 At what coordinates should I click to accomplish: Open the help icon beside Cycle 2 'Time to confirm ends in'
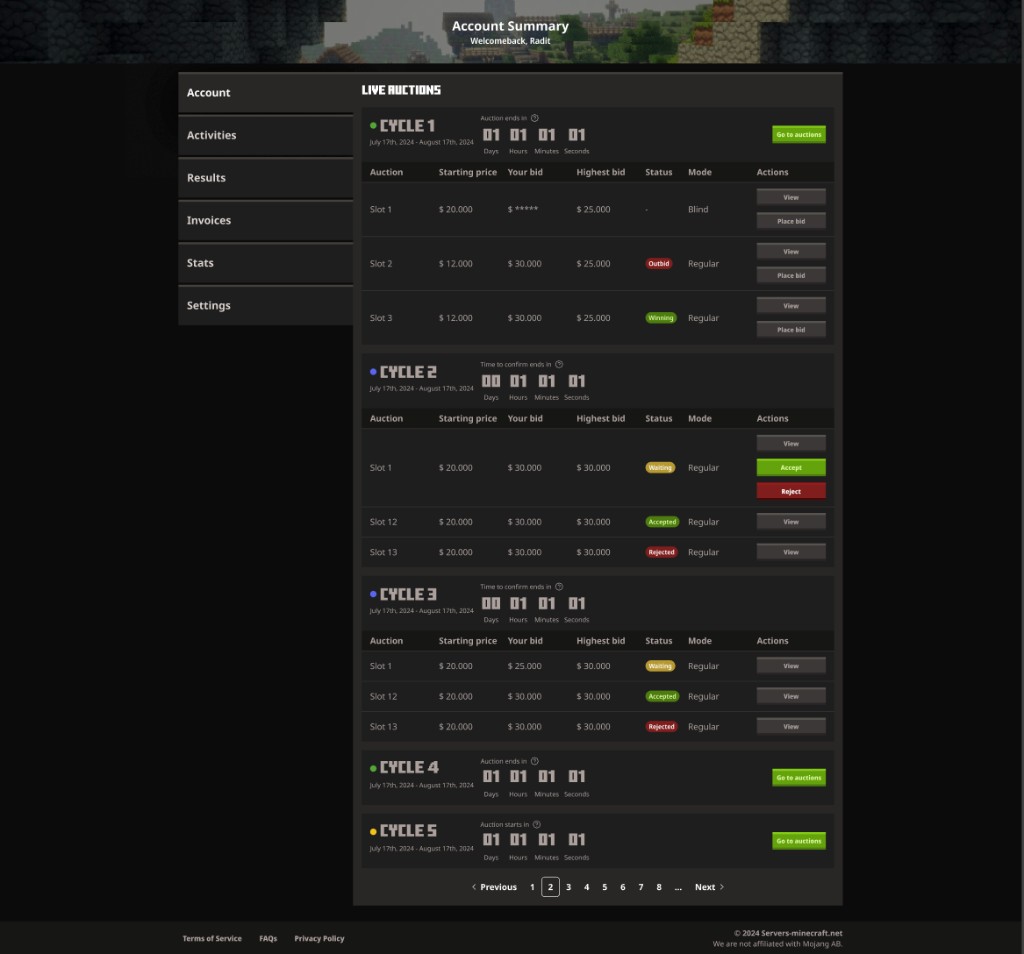point(559,364)
